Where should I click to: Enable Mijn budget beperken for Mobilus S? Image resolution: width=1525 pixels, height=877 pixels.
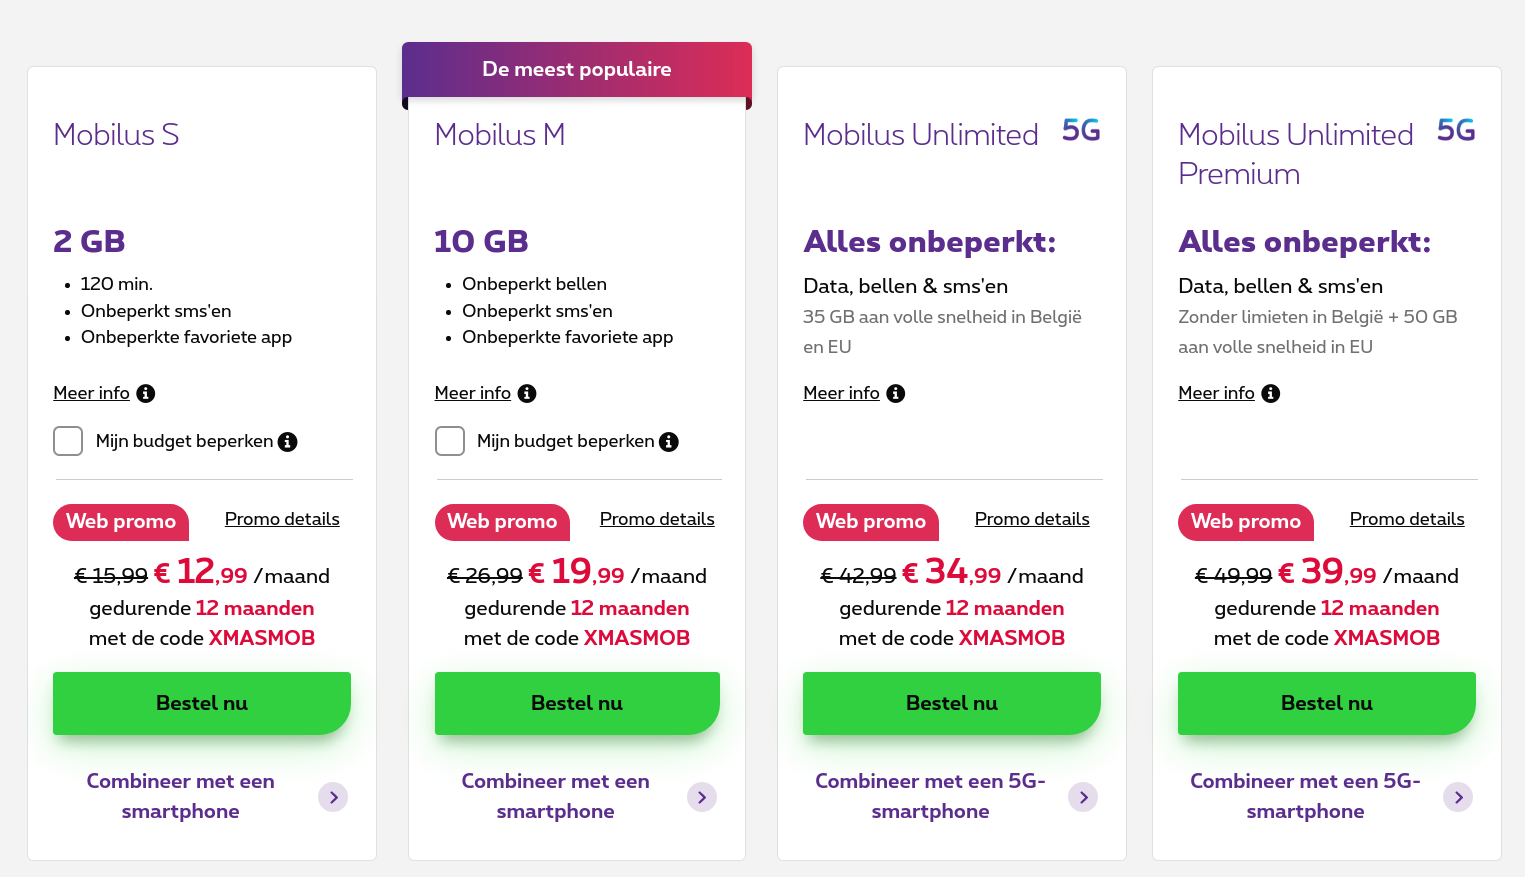pyautogui.click(x=68, y=441)
